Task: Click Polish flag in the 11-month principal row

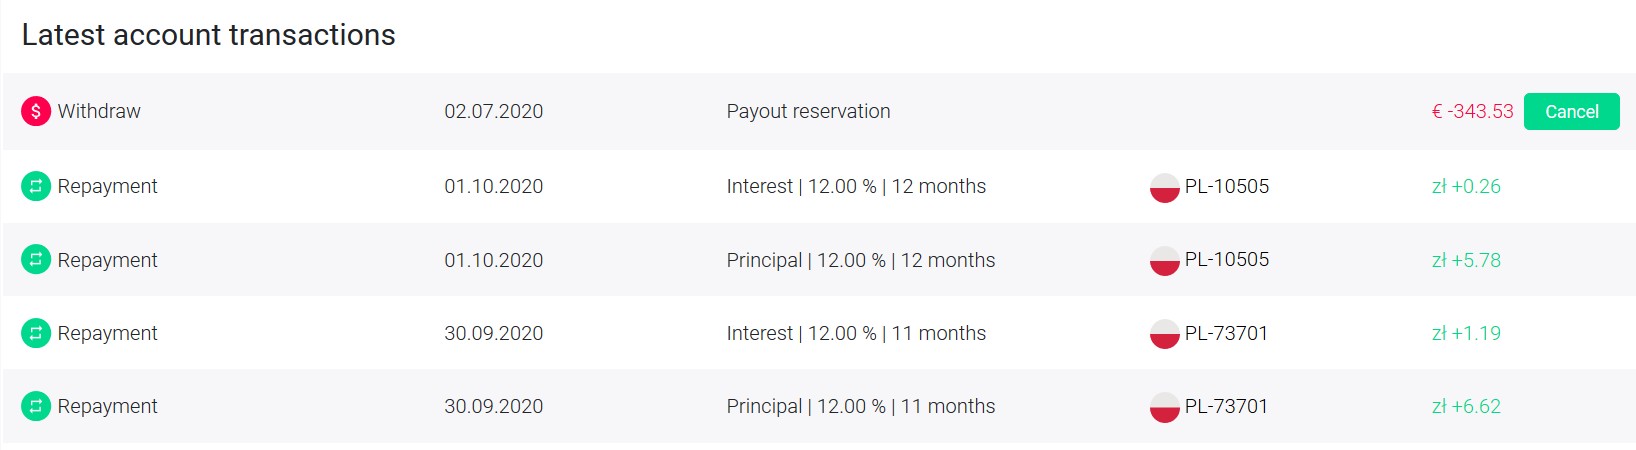Action: [x=1164, y=408]
